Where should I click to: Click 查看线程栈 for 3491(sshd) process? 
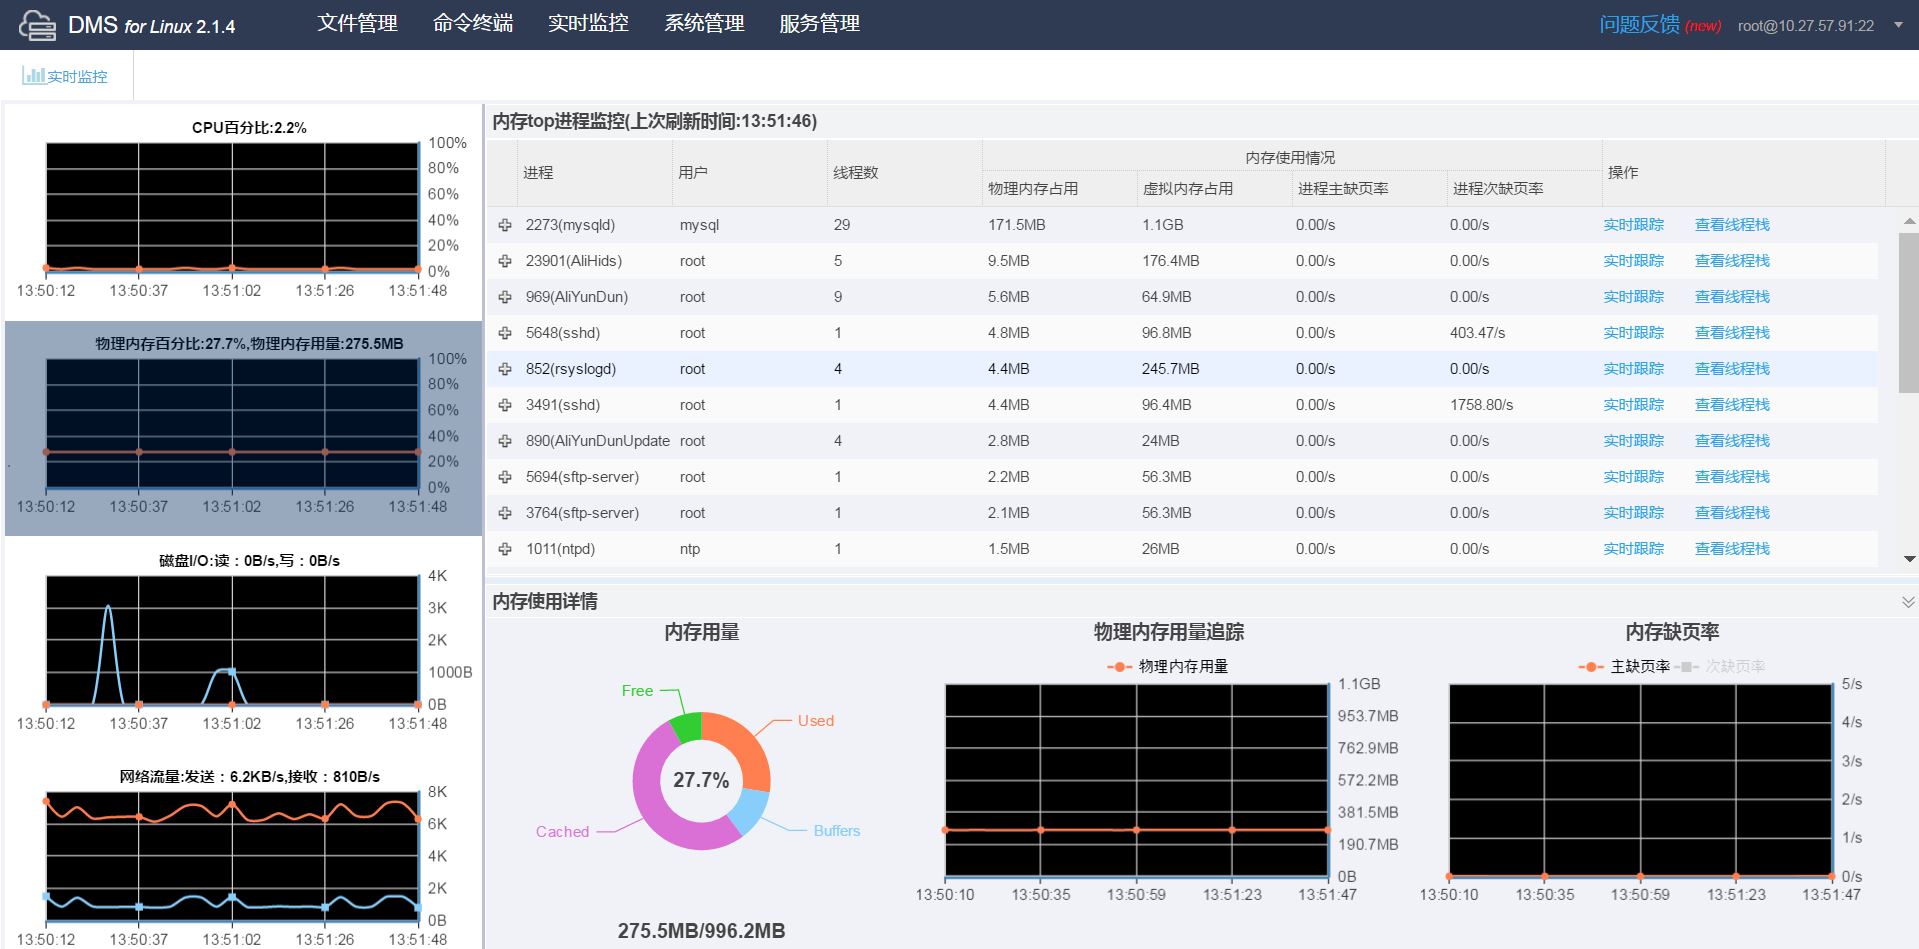(x=1732, y=405)
